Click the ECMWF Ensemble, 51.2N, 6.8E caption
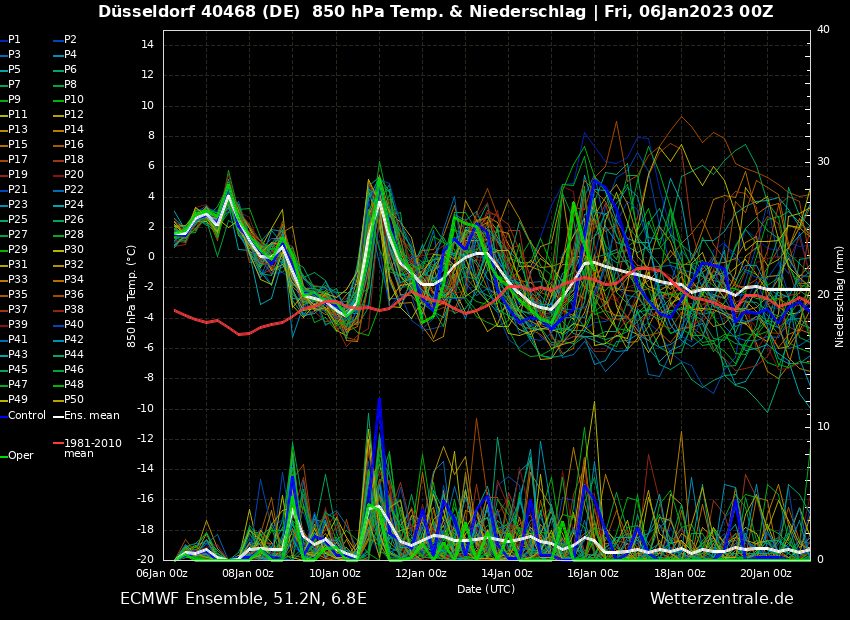Image resolution: width=850 pixels, height=620 pixels. pos(243,599)
